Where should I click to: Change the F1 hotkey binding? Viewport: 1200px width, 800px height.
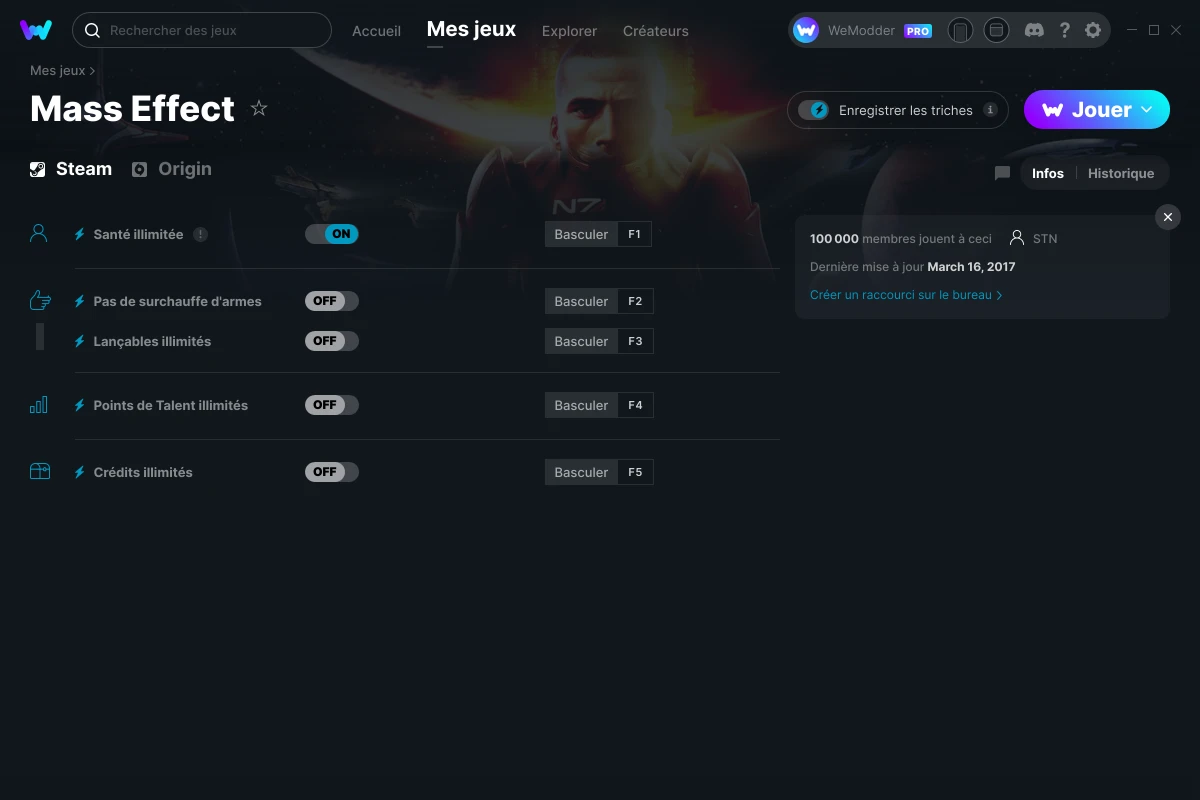click(x=634, y=234)
